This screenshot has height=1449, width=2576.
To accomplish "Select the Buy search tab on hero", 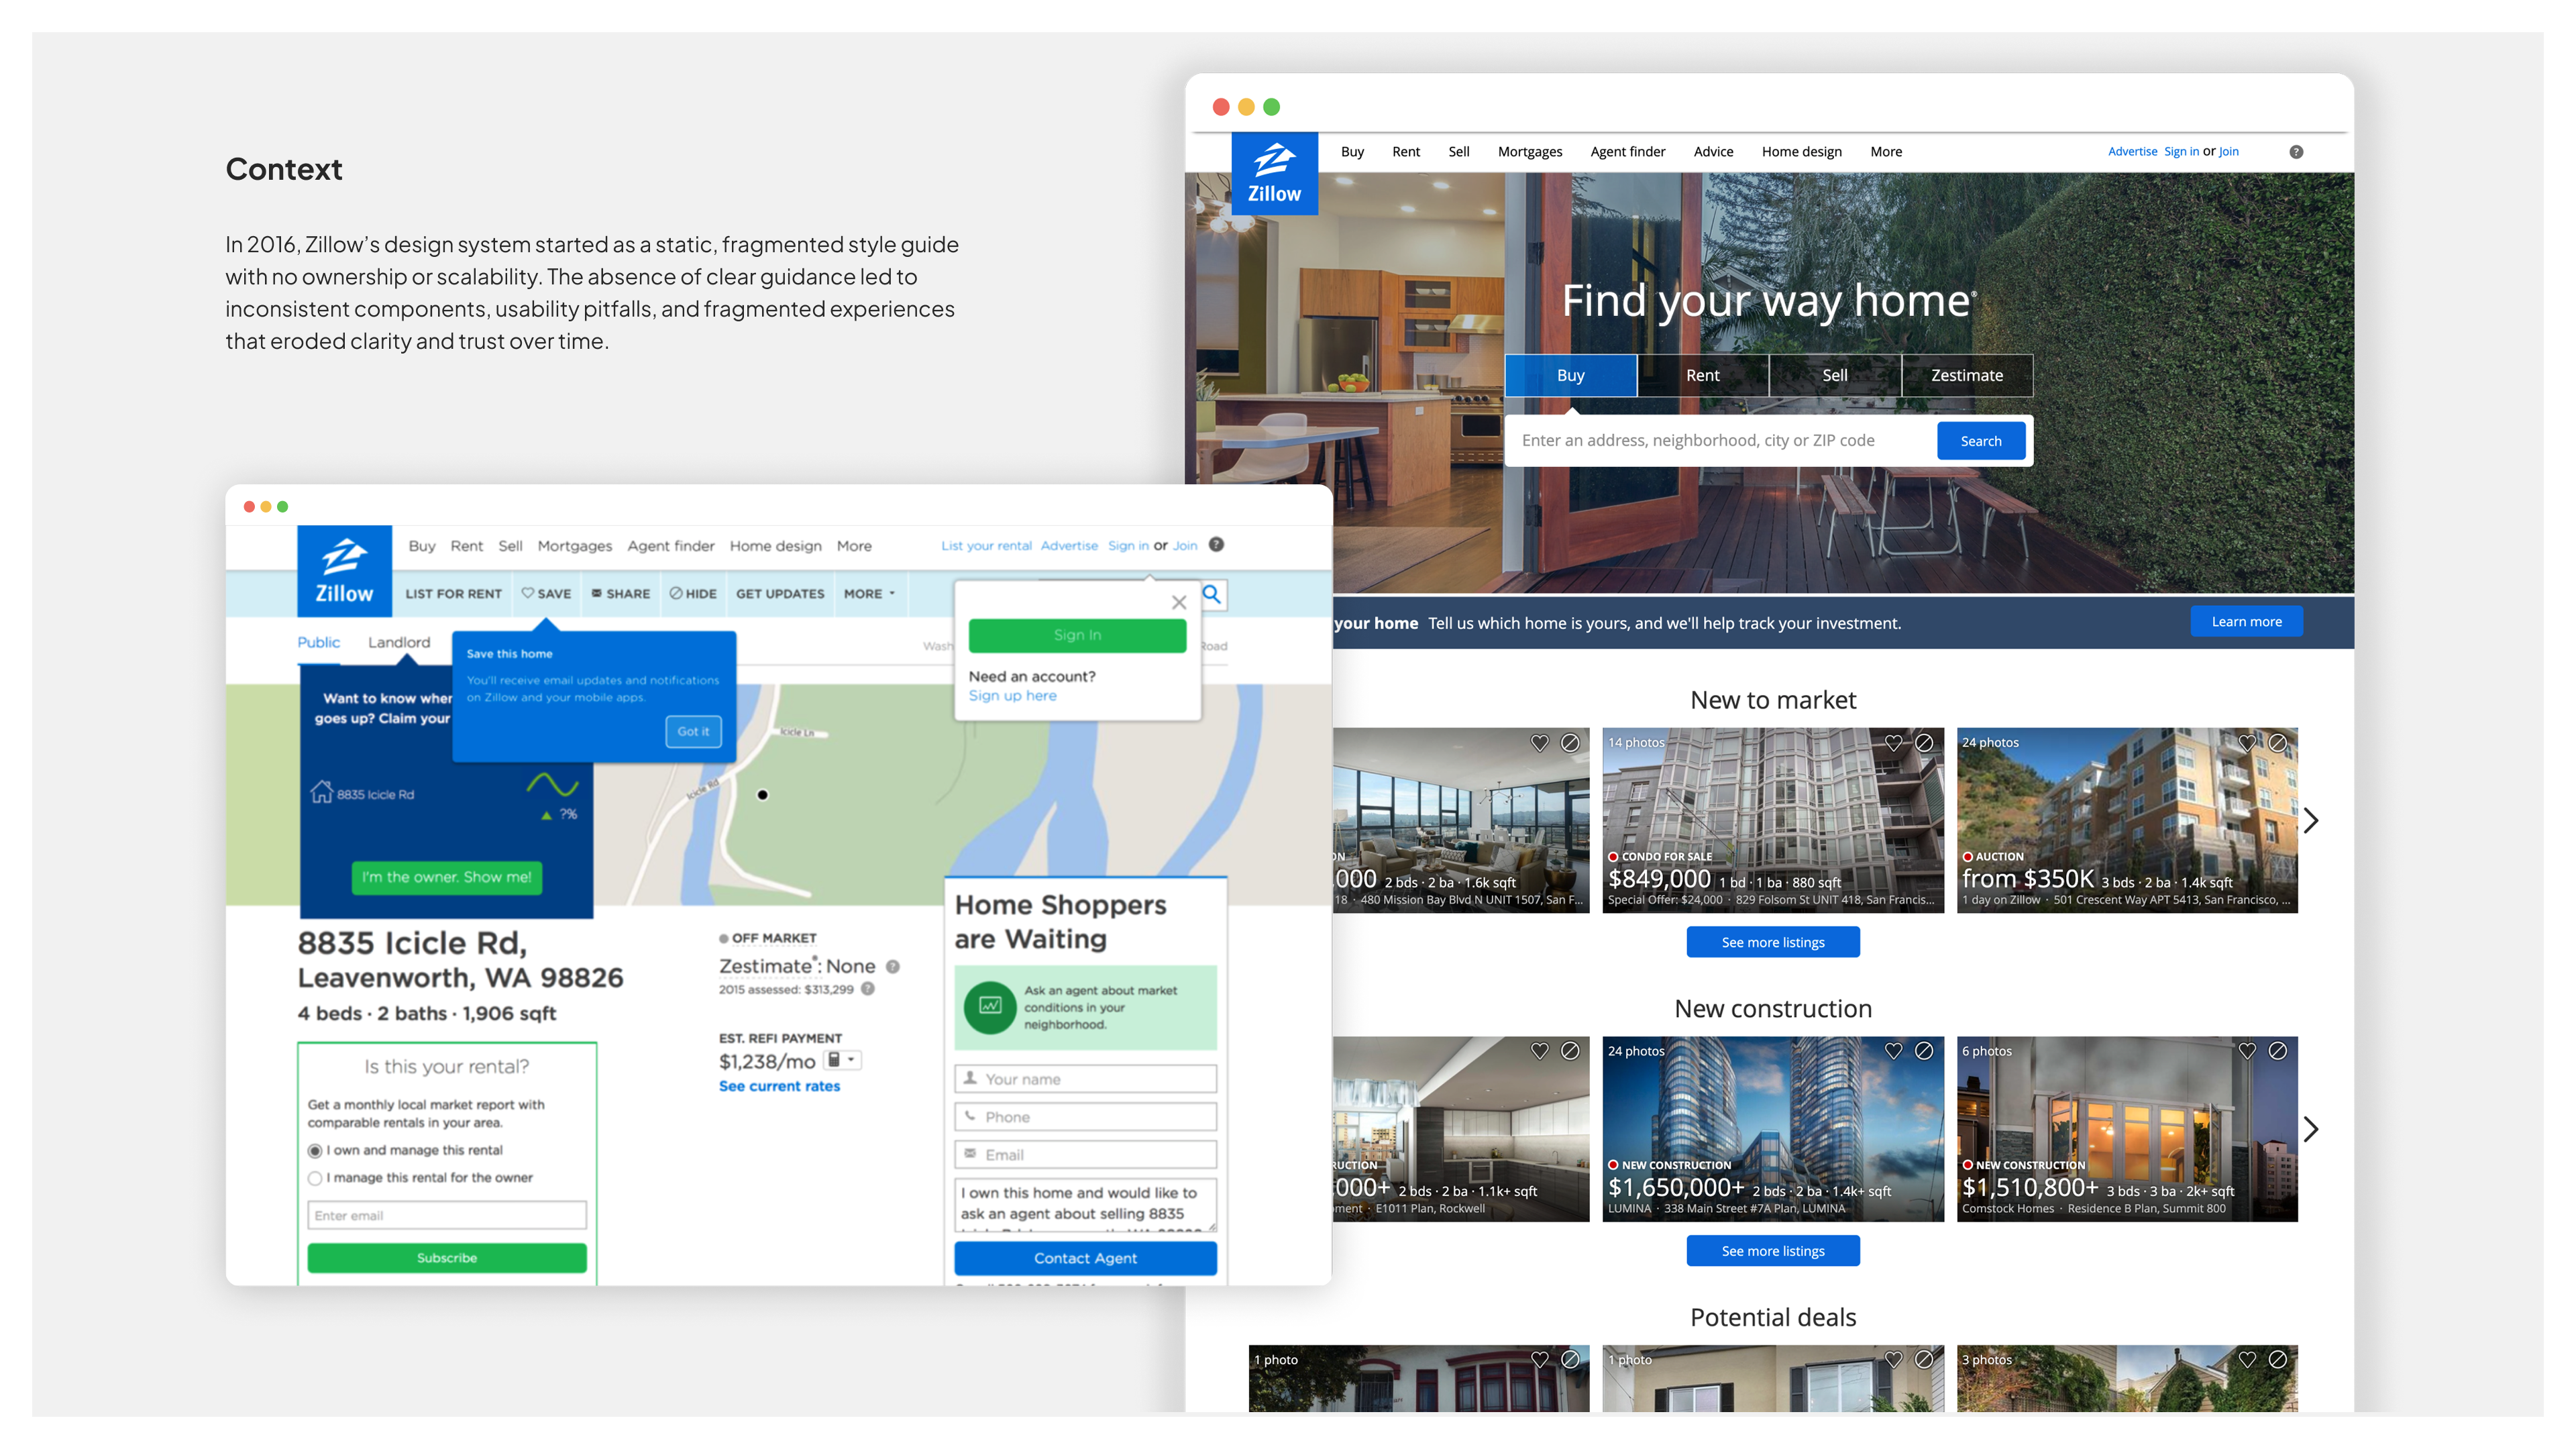I will [x=1570, y=375].
